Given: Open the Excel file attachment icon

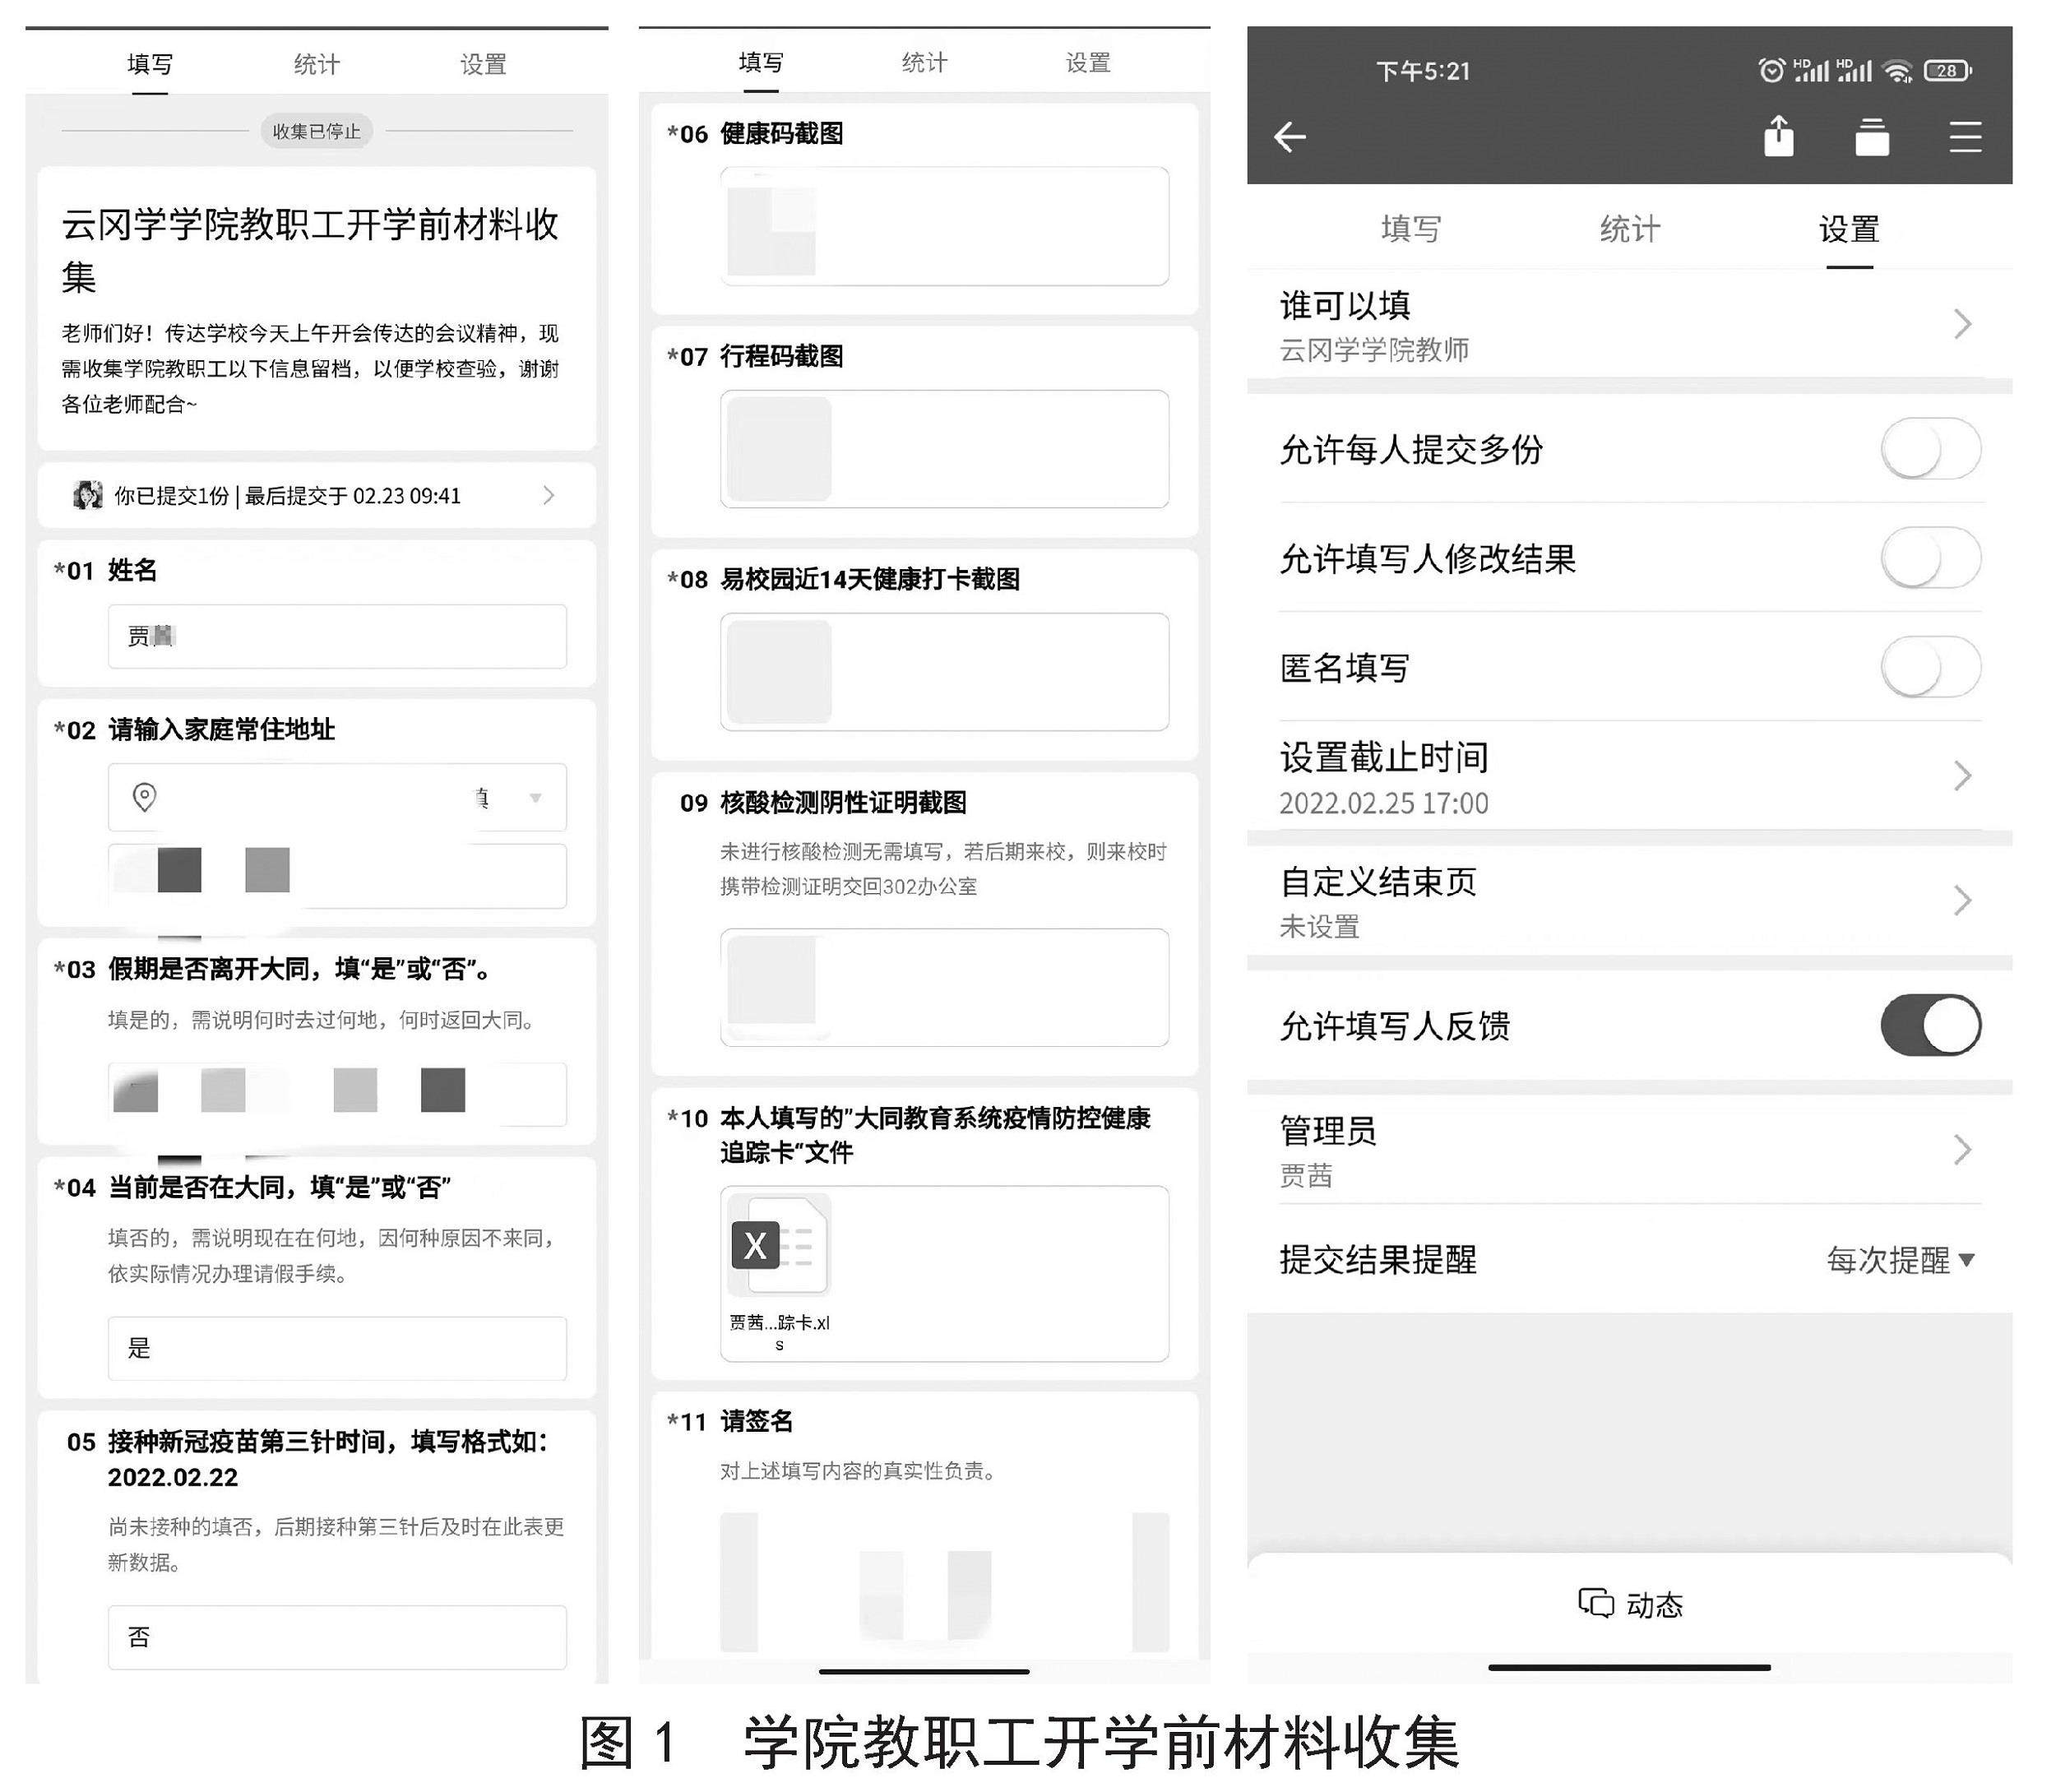Looking at the screenshot, I should [x=779, y=1245].
